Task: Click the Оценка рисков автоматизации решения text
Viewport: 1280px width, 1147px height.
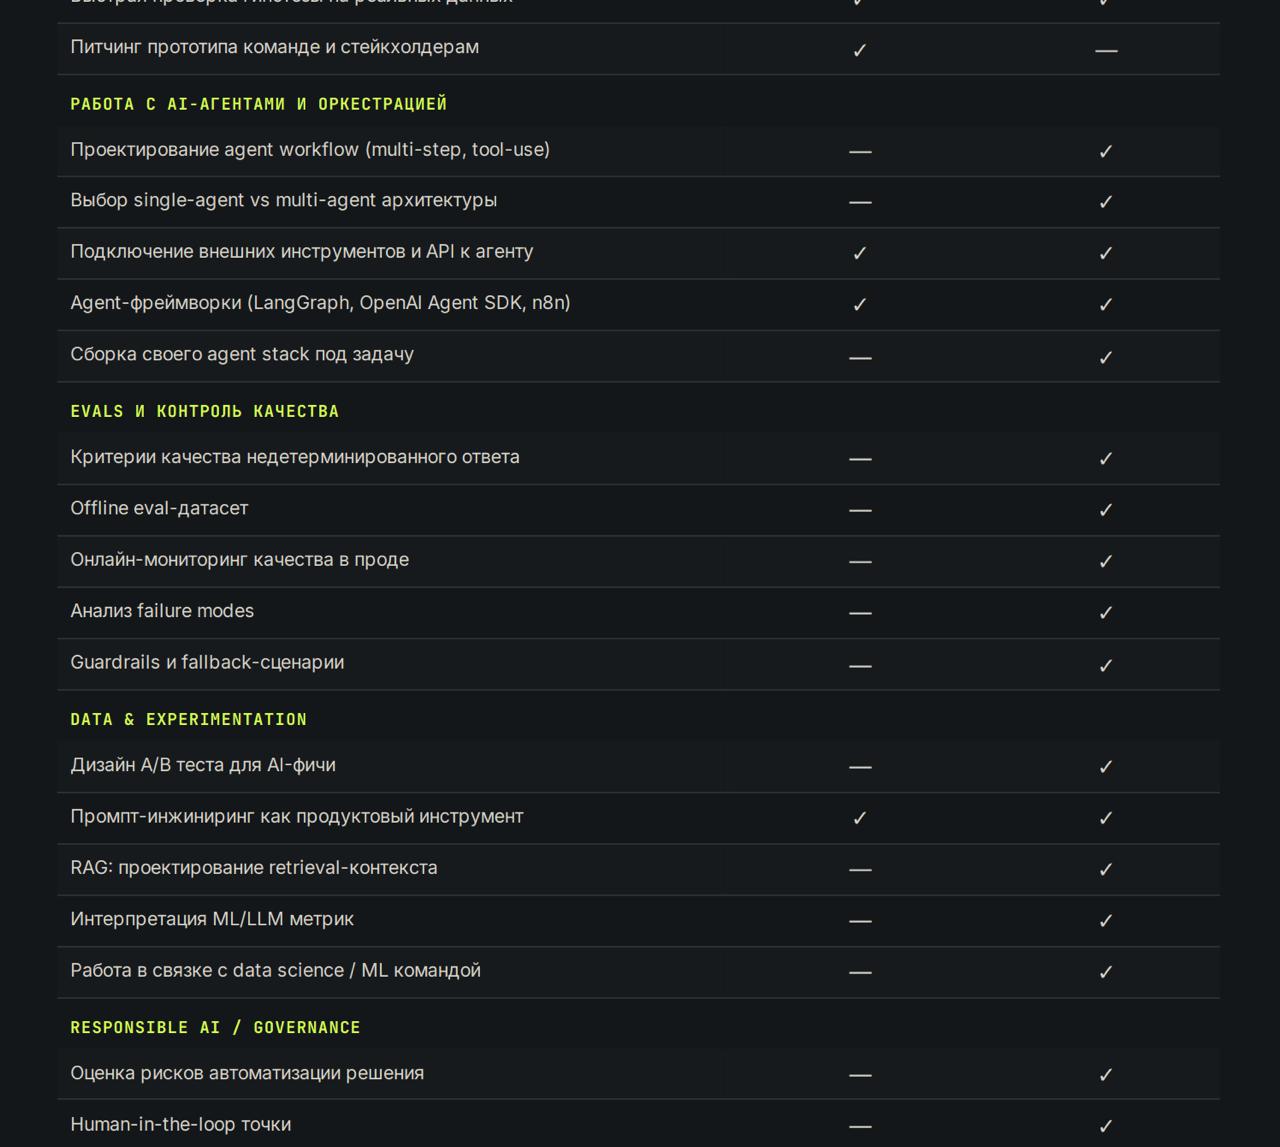Action: click(247, 1073)
